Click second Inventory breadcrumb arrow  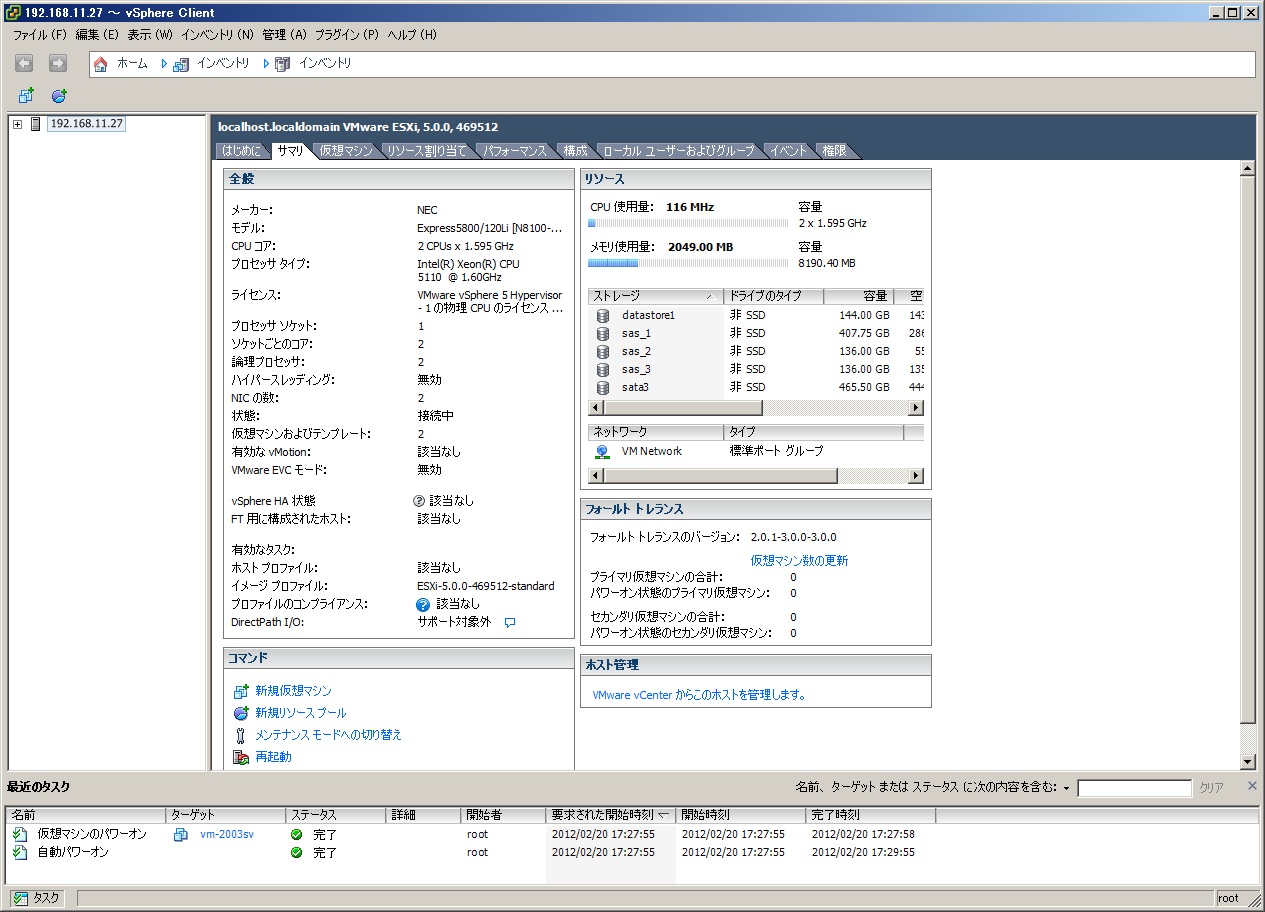[x=266, y=63]
